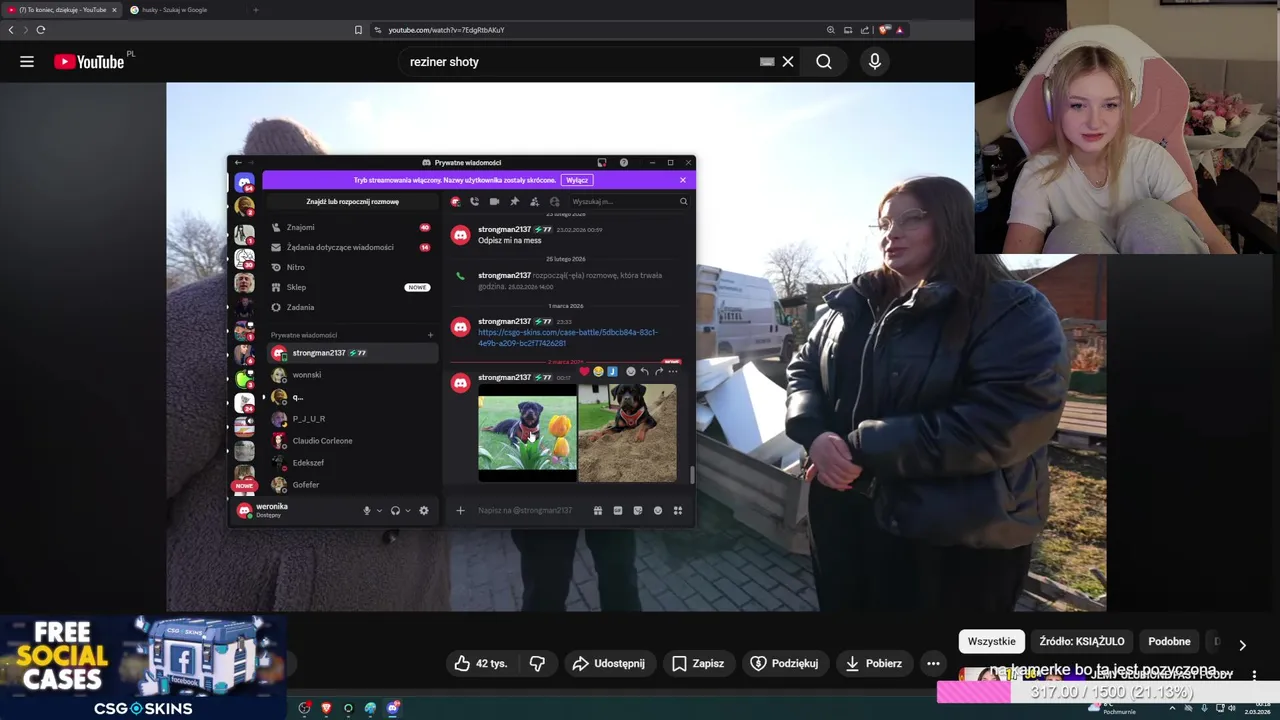
Task: Expand microphone input options arrow
Action: tap(378, 510)
